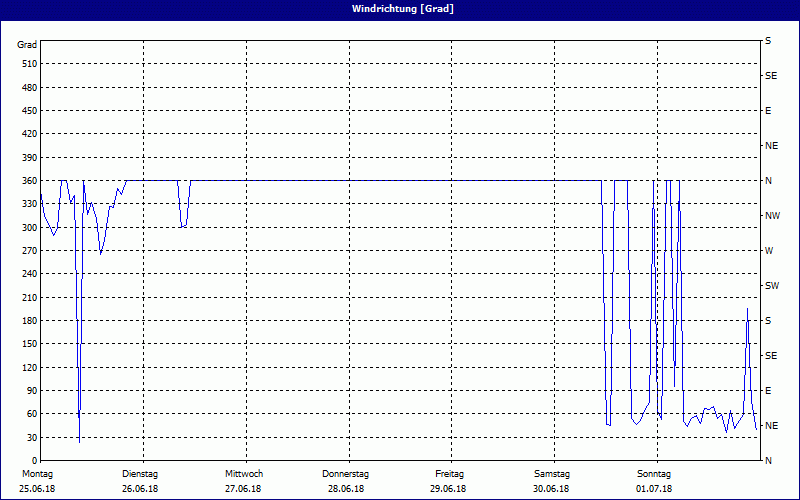Screen dimensions: 800x500
Task: Click the 30 value on left axis
Action: click(x=31, y=438)
